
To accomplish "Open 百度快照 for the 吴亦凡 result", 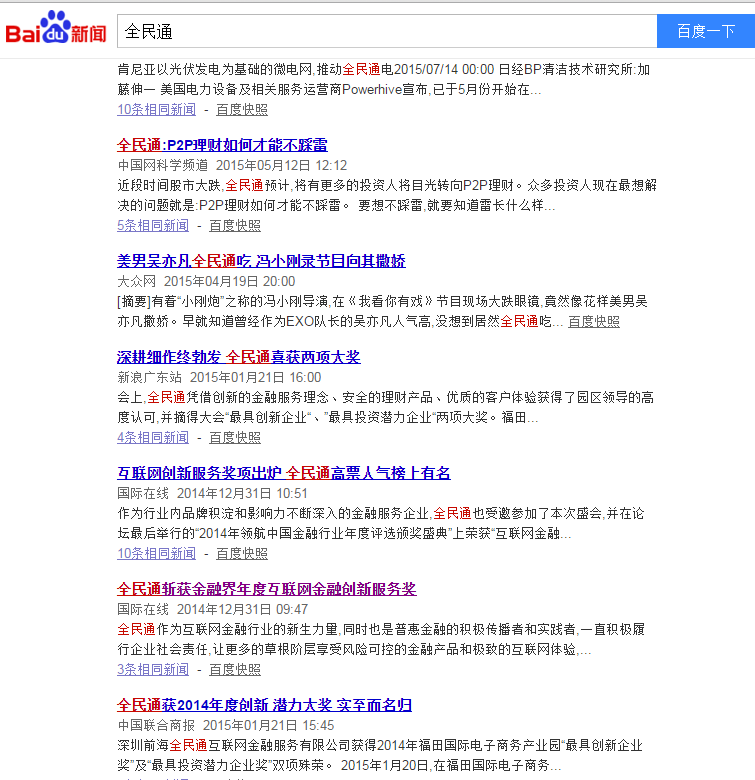I will [594, 321].
